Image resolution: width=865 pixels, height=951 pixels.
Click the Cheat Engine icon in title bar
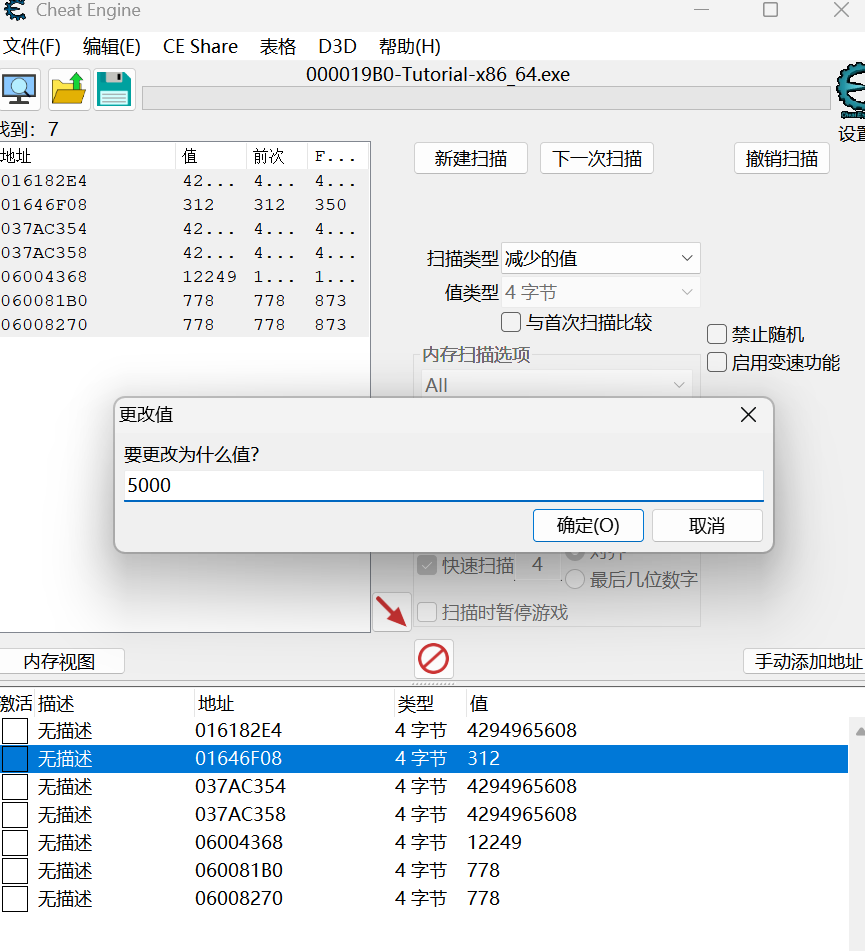pyautogui.click(x=14, y=11)
